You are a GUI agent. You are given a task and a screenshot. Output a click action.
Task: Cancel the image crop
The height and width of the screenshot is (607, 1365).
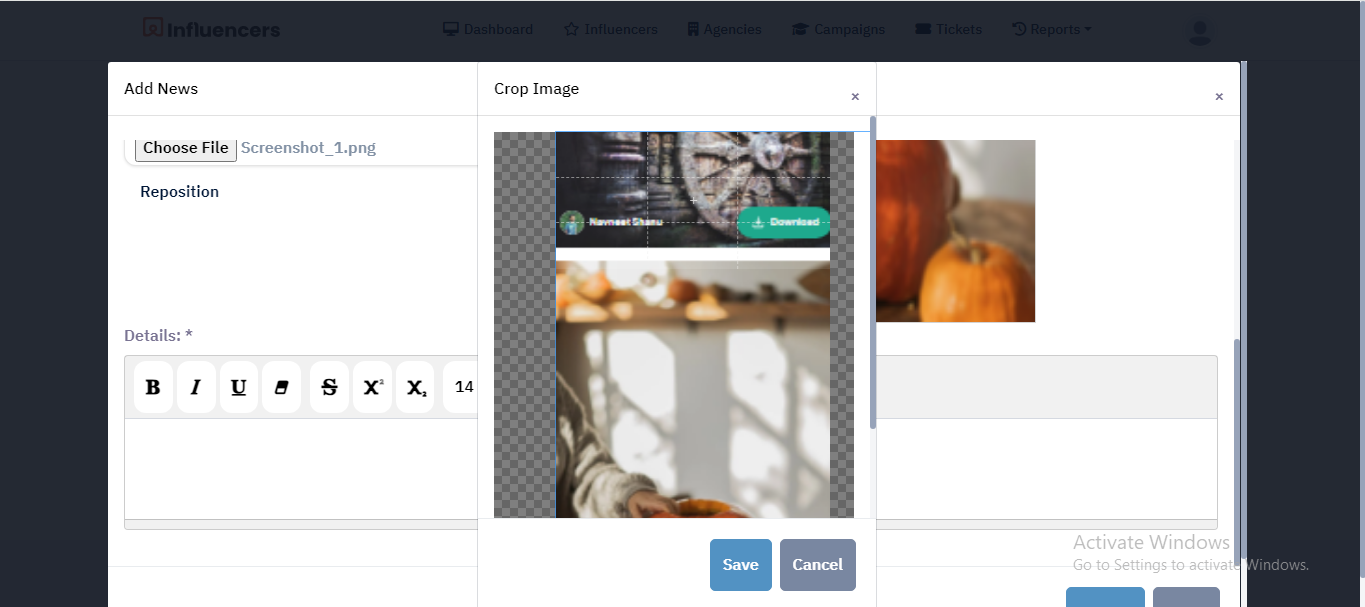click(818, 565)
